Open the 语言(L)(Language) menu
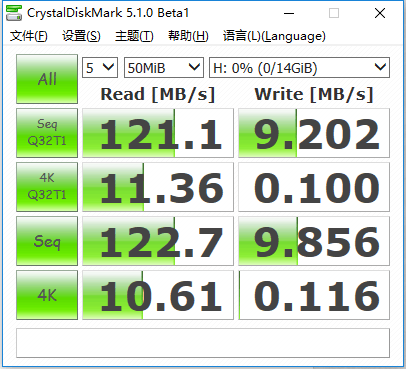Screen dimensions: 406x369 (x=274, y=36)
